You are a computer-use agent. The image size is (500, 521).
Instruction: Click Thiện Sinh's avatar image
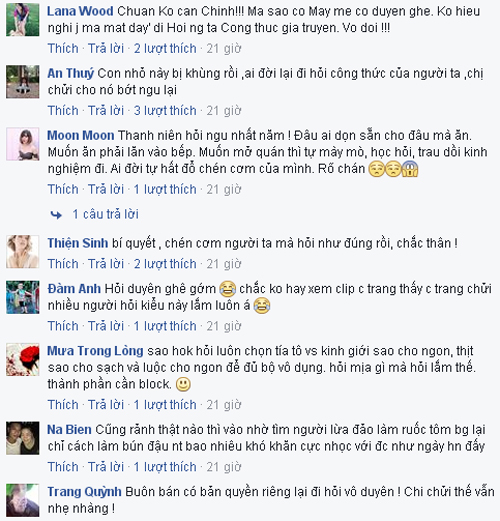23,252
